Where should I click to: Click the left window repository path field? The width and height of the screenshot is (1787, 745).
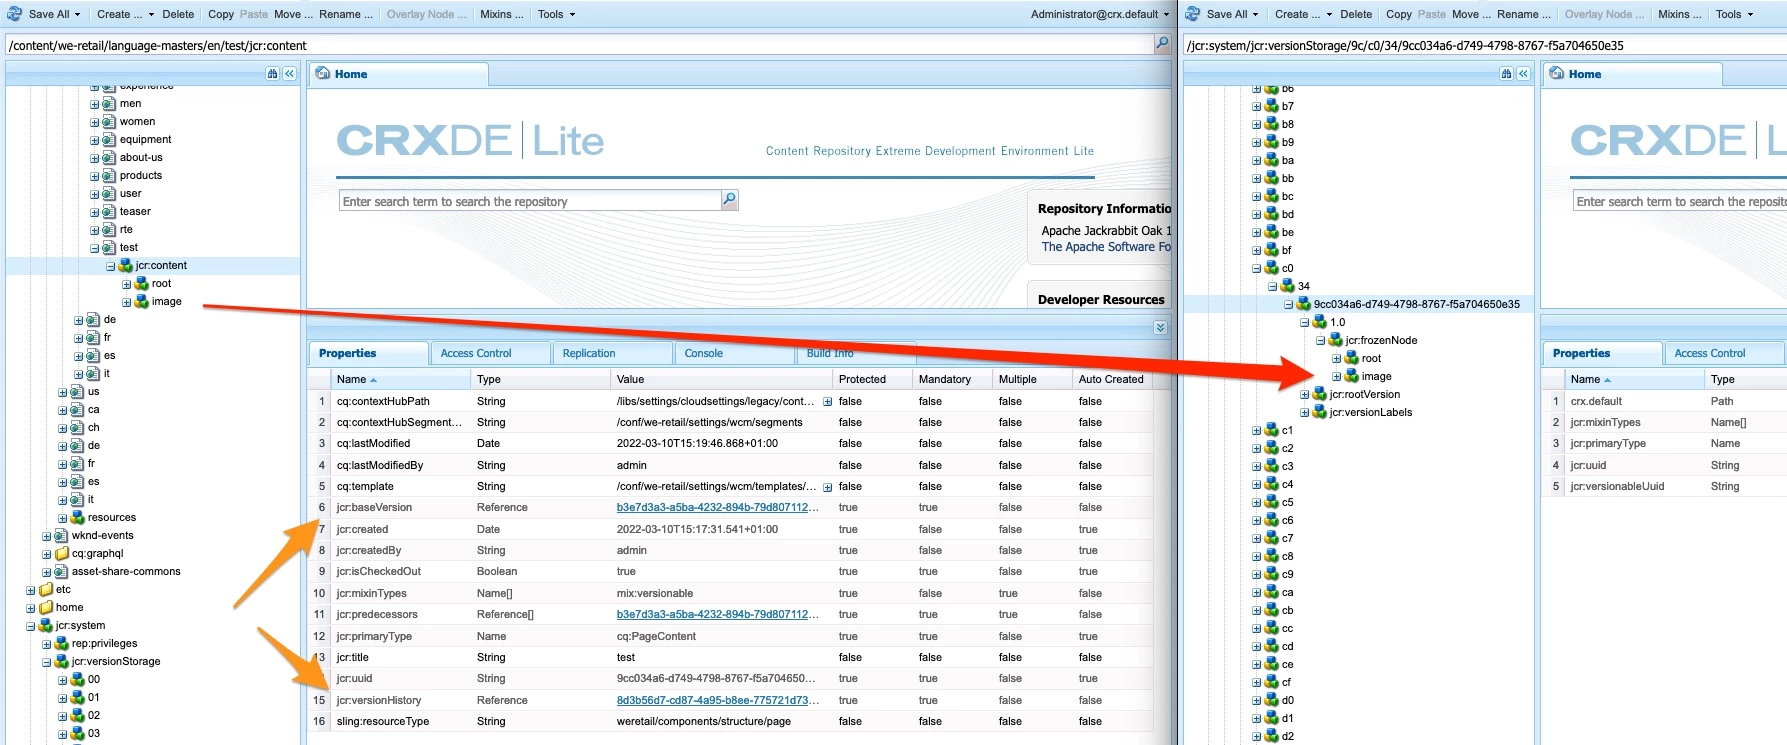click(x=579, y=45)
